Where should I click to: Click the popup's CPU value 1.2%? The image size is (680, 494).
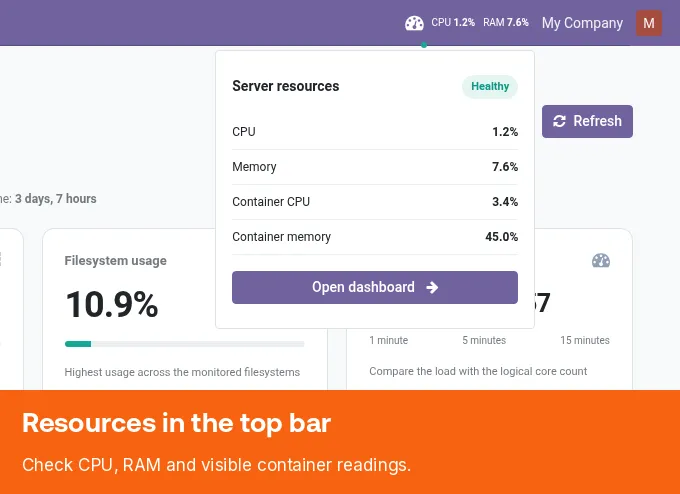[x=505, y=132]
